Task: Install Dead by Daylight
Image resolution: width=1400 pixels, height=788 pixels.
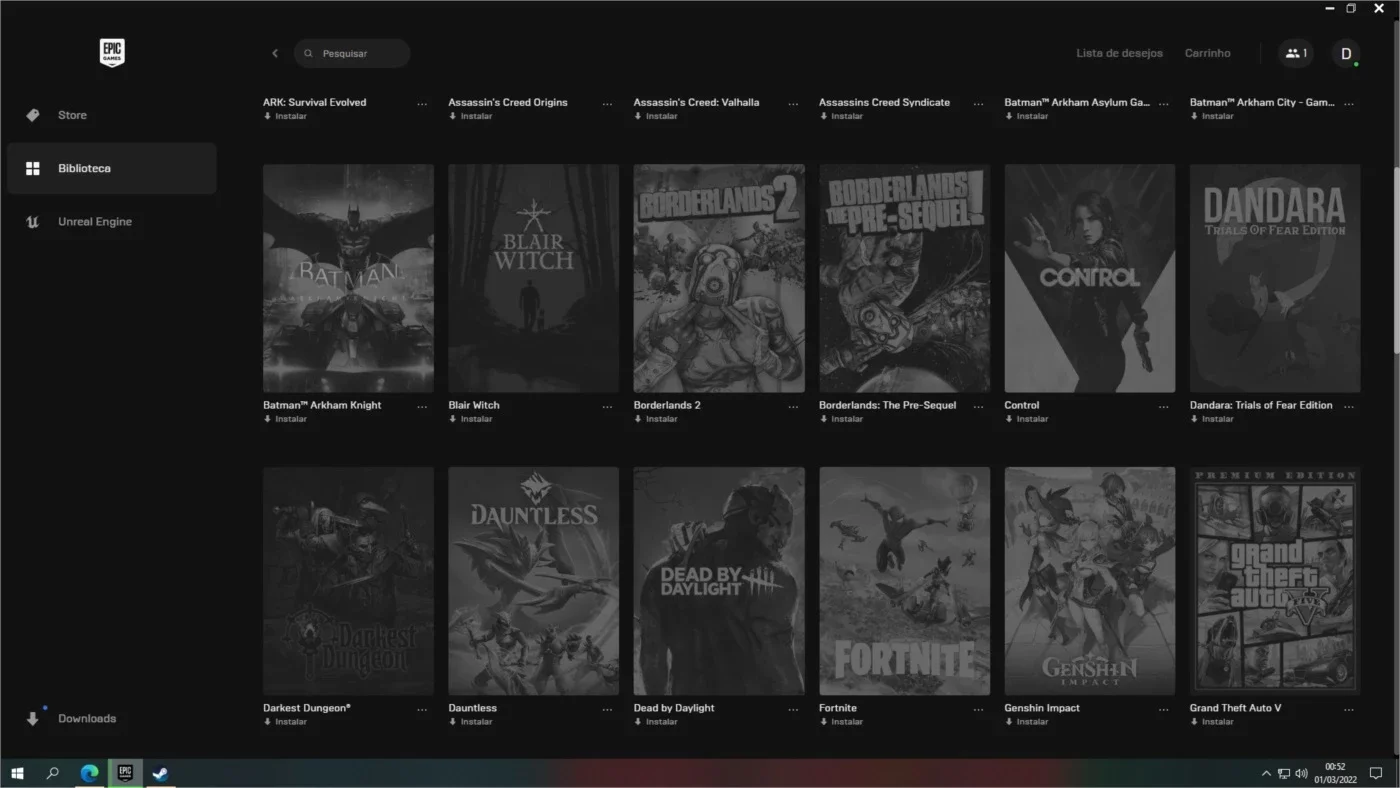Action: [x=656, y=722]
